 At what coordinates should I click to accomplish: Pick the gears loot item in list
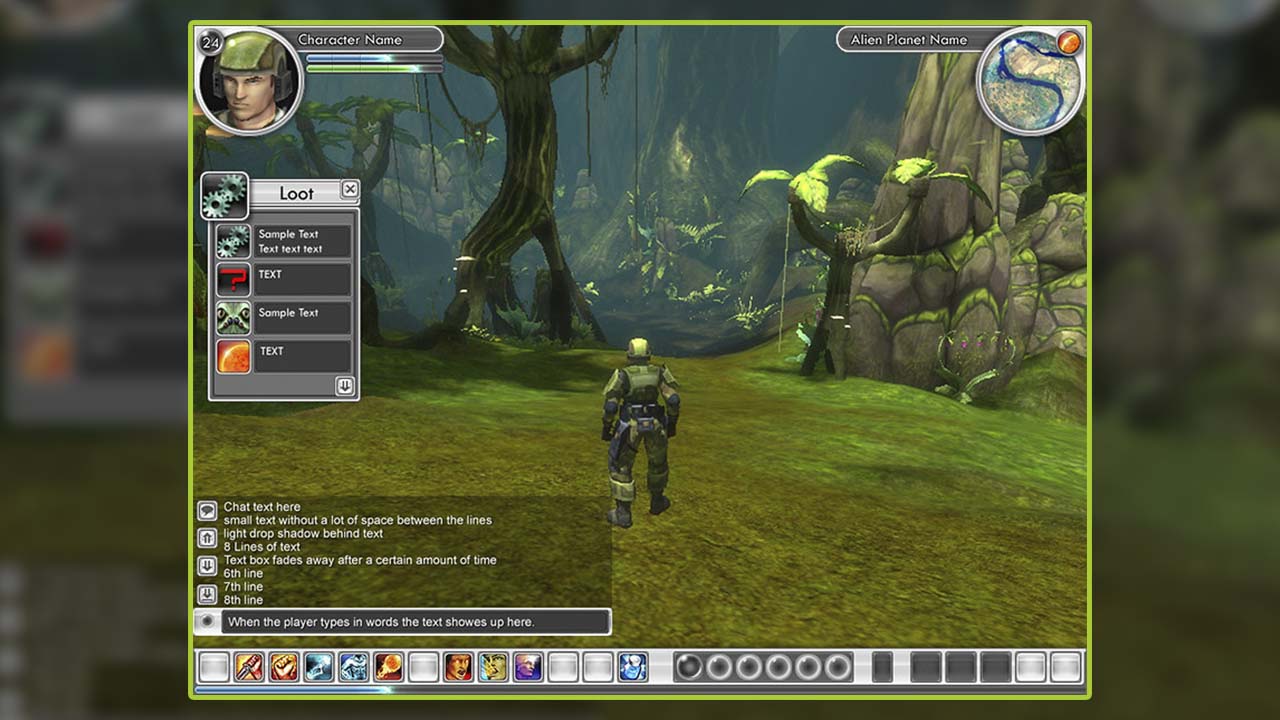(x=233, y=241)
